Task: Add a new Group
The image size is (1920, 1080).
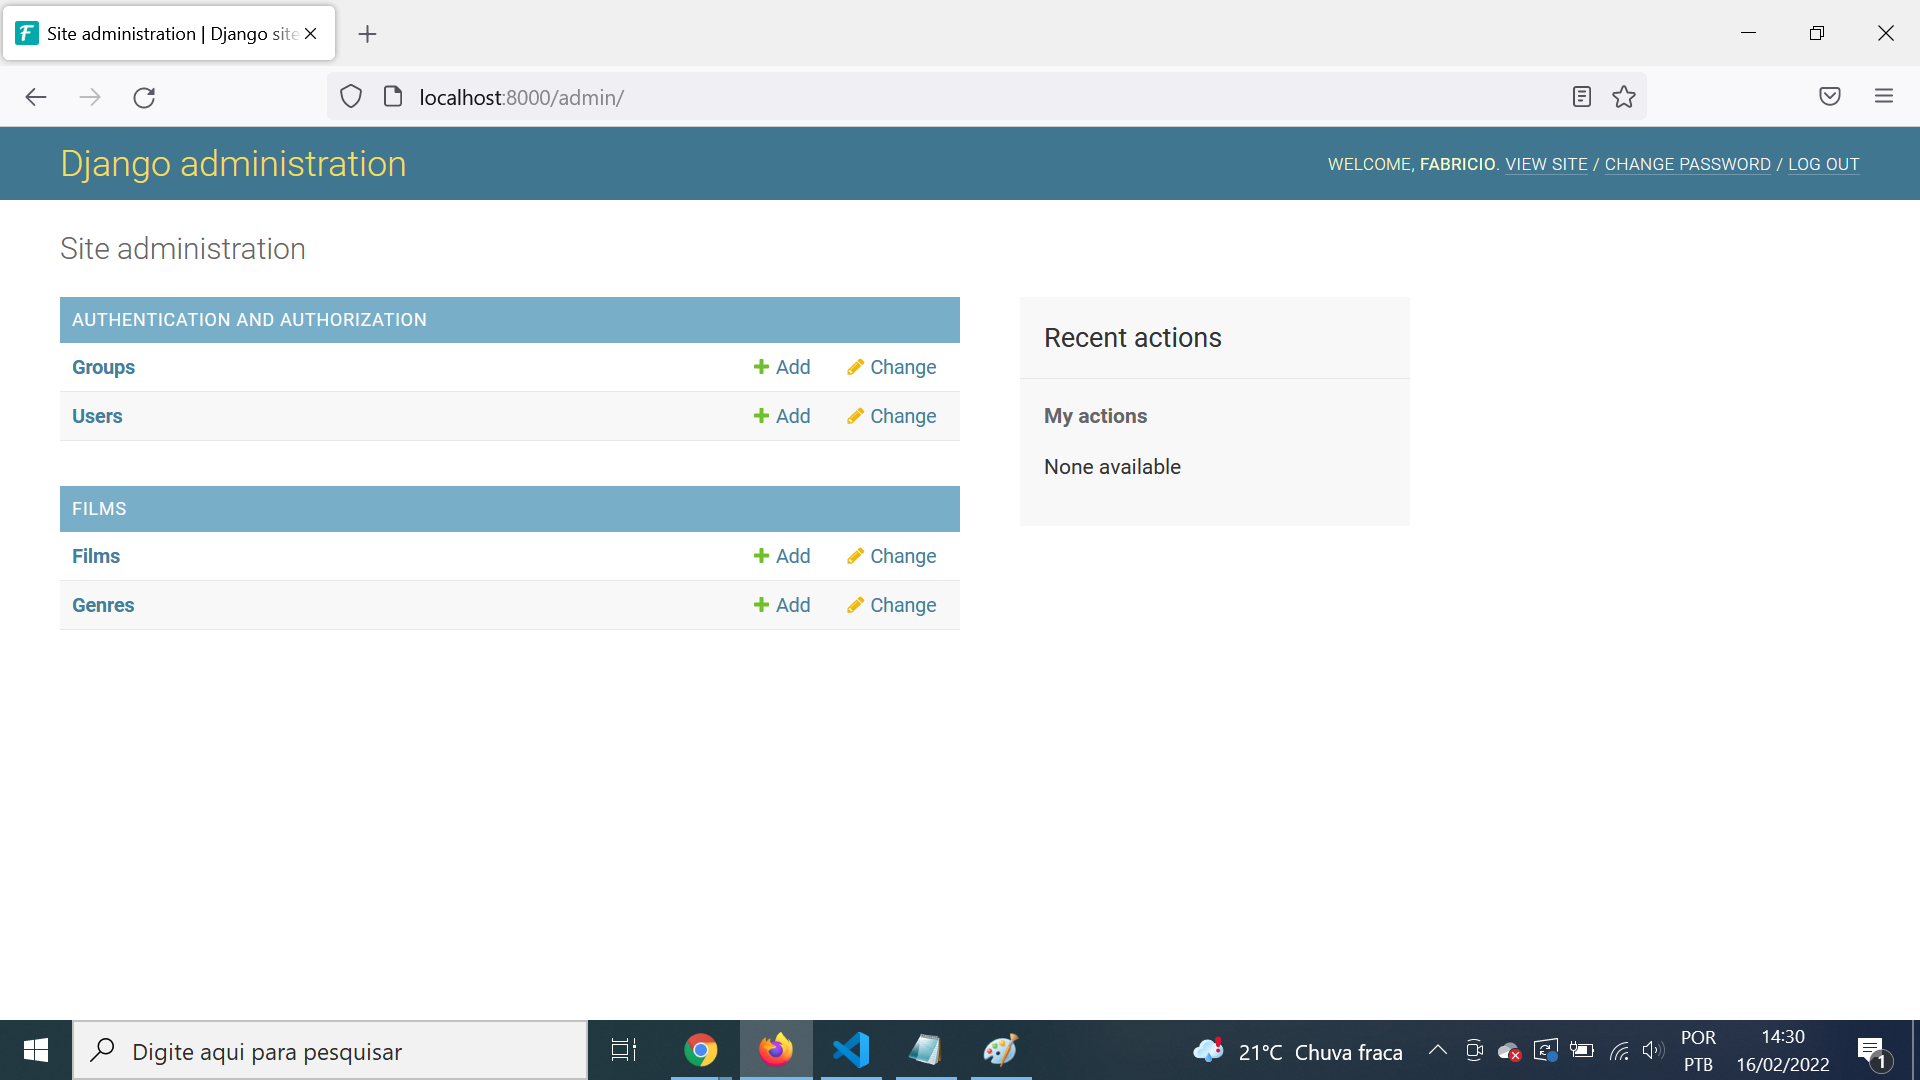Action: point(782,367)
